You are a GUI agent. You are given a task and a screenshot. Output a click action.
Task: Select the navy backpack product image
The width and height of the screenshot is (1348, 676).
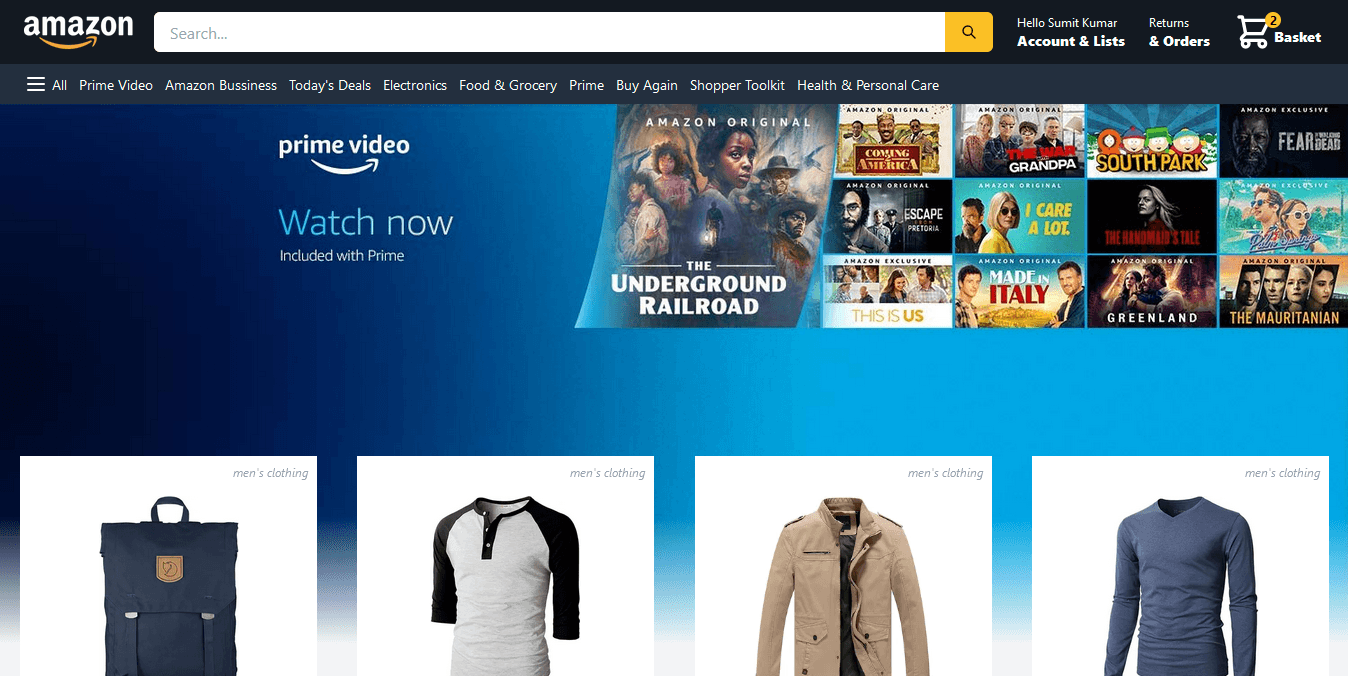pyautogui.click(x=169, y=585)
